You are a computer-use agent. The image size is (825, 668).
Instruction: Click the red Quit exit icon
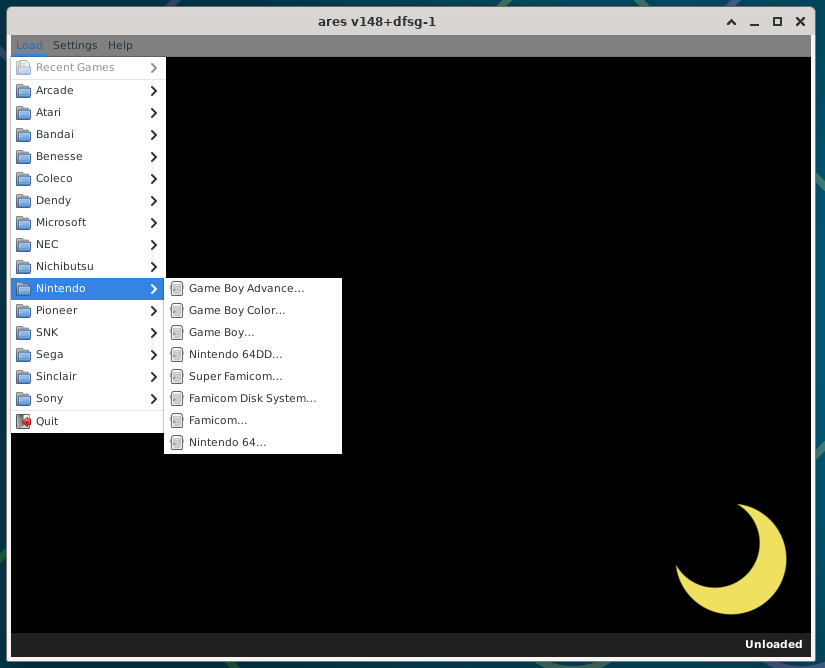point(23,421)
